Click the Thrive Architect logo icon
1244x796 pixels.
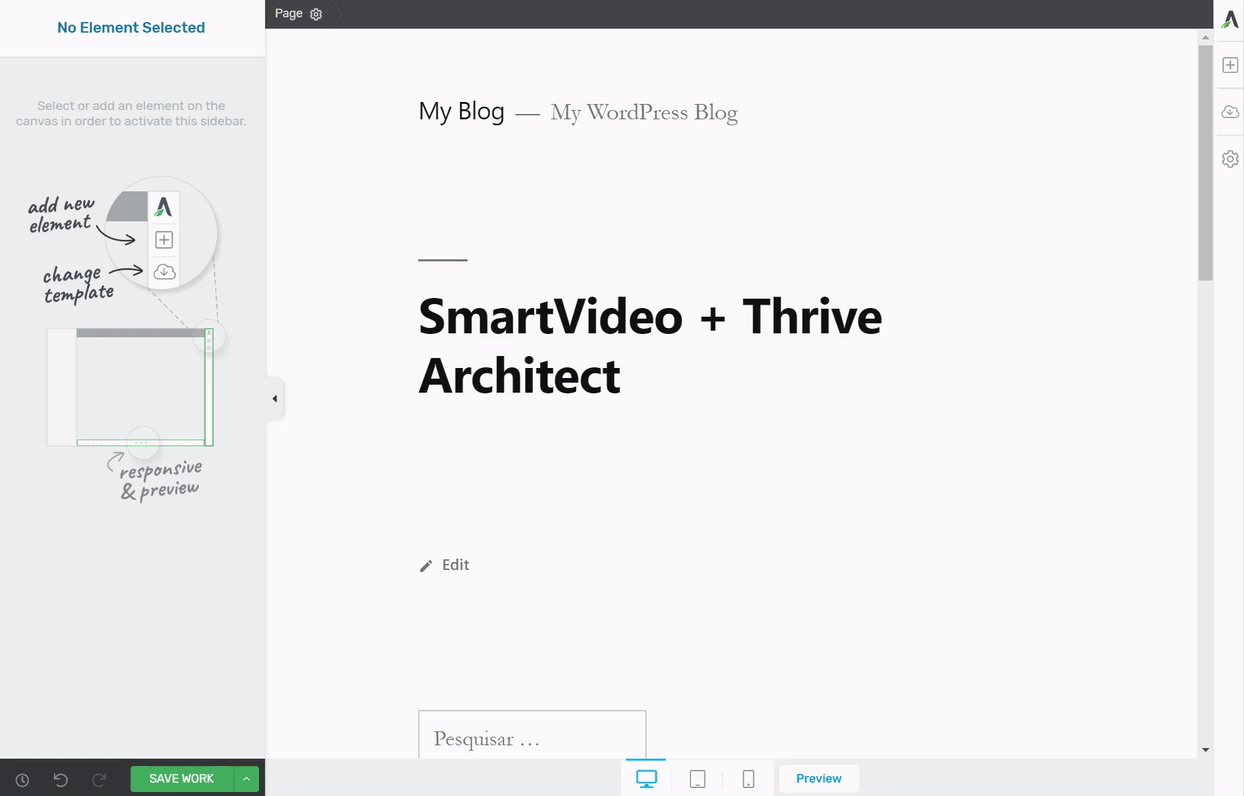tap(1230, 20)
